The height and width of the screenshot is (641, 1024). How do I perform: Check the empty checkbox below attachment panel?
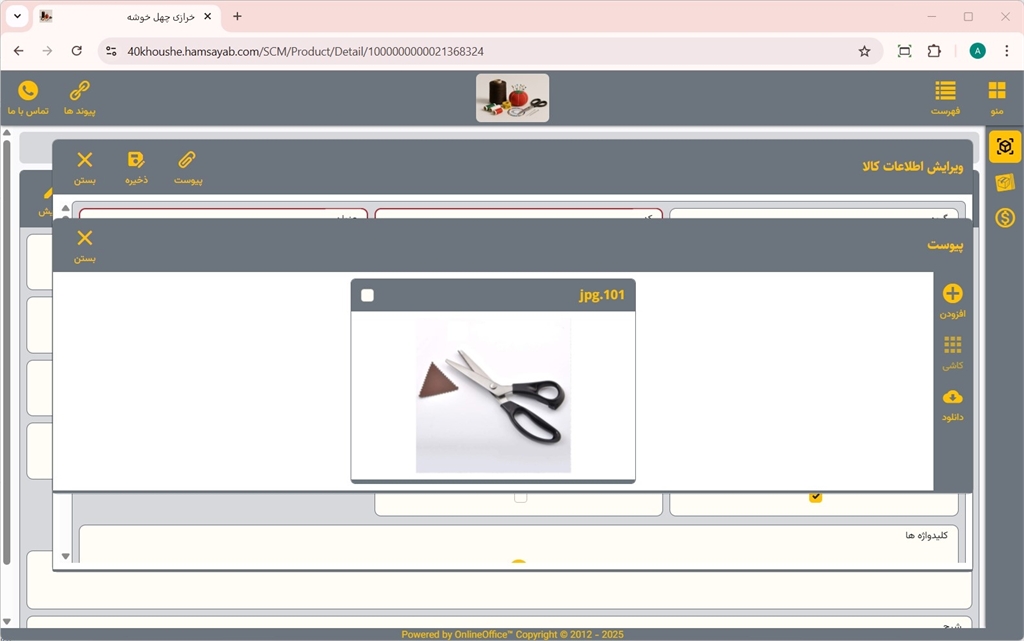pos(520,497)
